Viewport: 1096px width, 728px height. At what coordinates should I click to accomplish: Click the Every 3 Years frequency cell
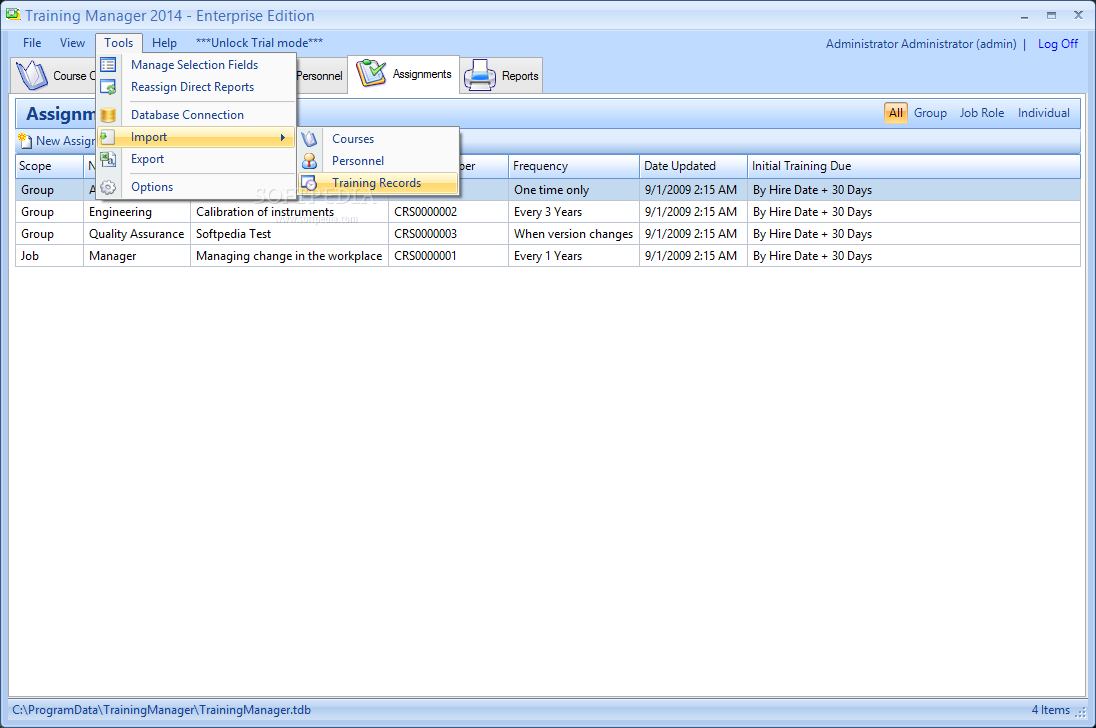tap(573, 212)
